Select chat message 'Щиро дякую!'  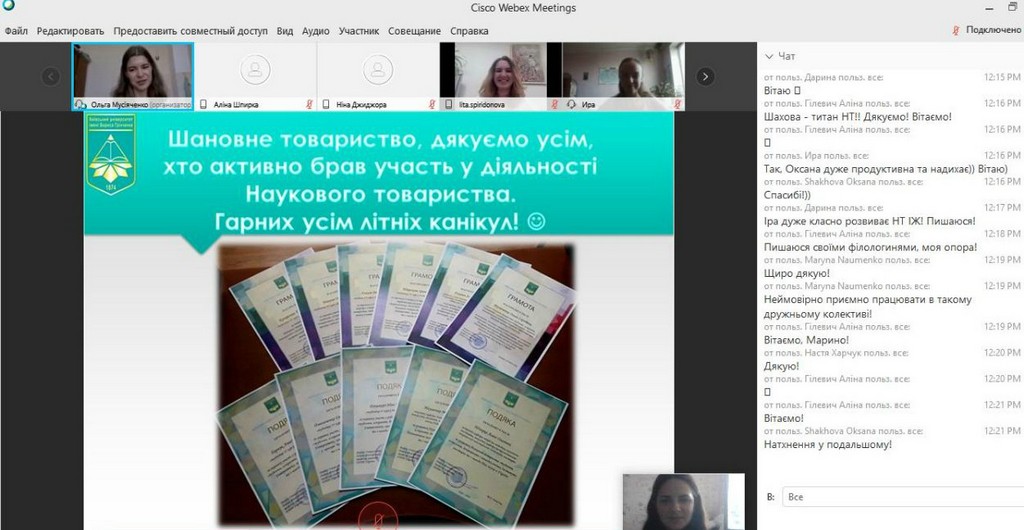point(797,273)
